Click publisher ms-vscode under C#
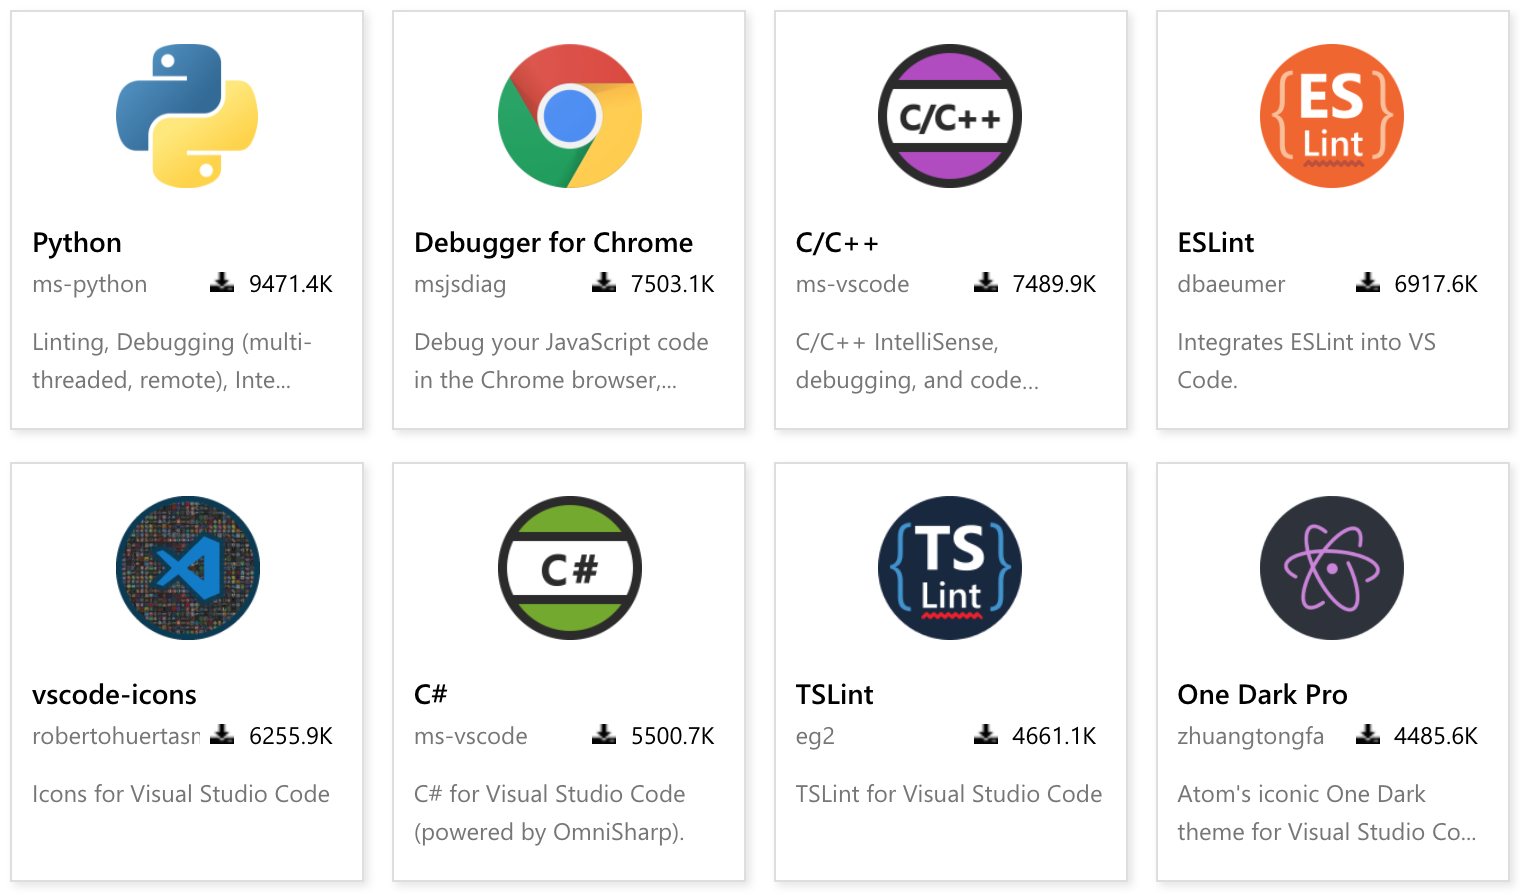This screenshot has width=1520, height=896. (470, 736)
